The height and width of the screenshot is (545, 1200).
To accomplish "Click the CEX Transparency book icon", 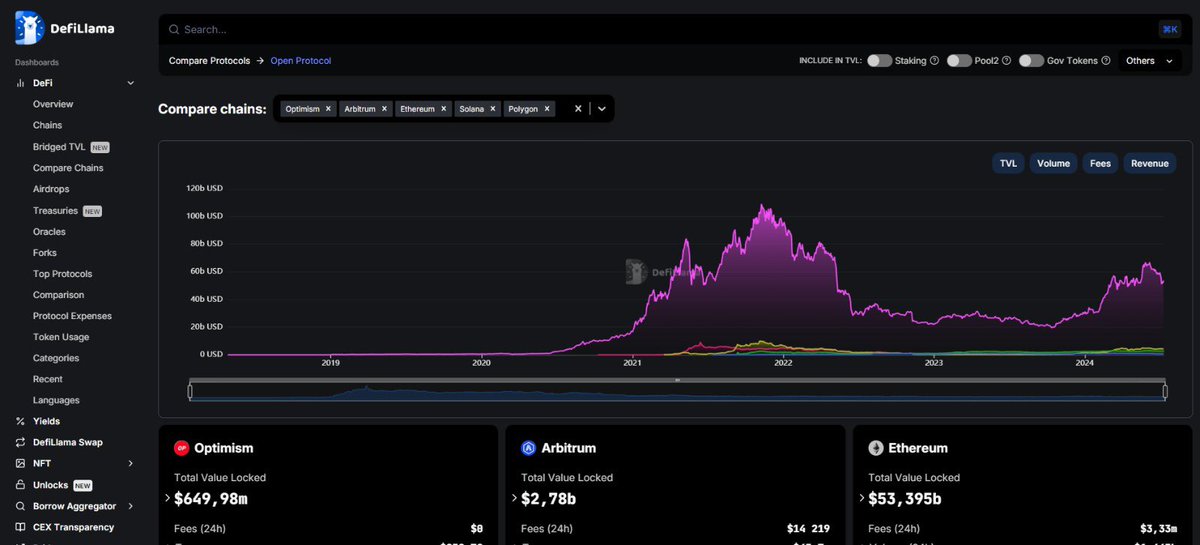I will pos(21,527).
